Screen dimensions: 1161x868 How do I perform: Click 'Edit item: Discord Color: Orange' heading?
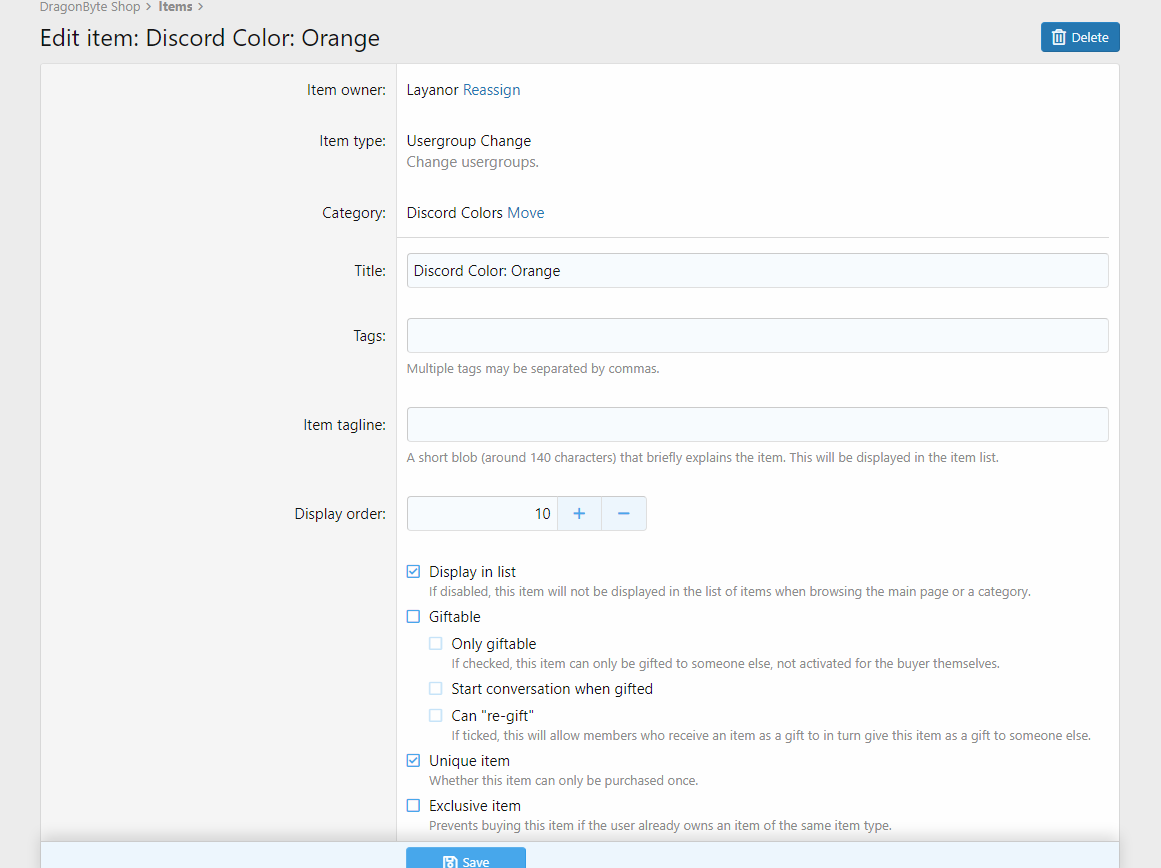pos(210,38)
